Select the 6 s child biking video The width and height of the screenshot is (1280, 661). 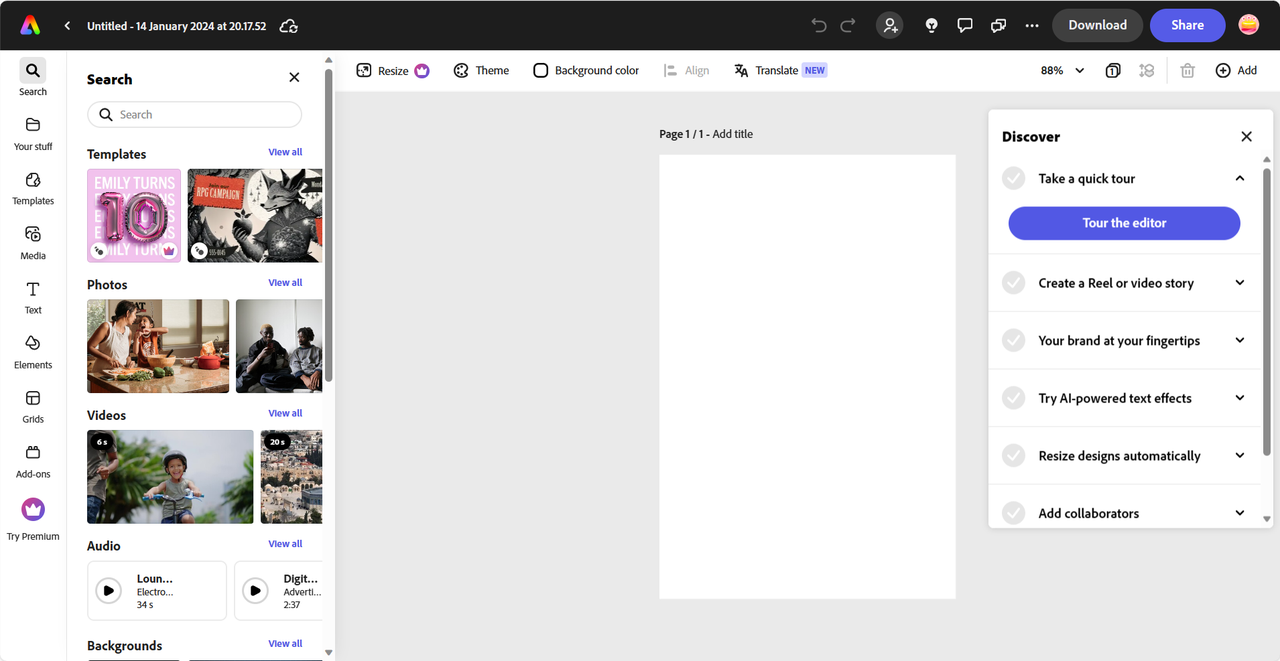170,477
